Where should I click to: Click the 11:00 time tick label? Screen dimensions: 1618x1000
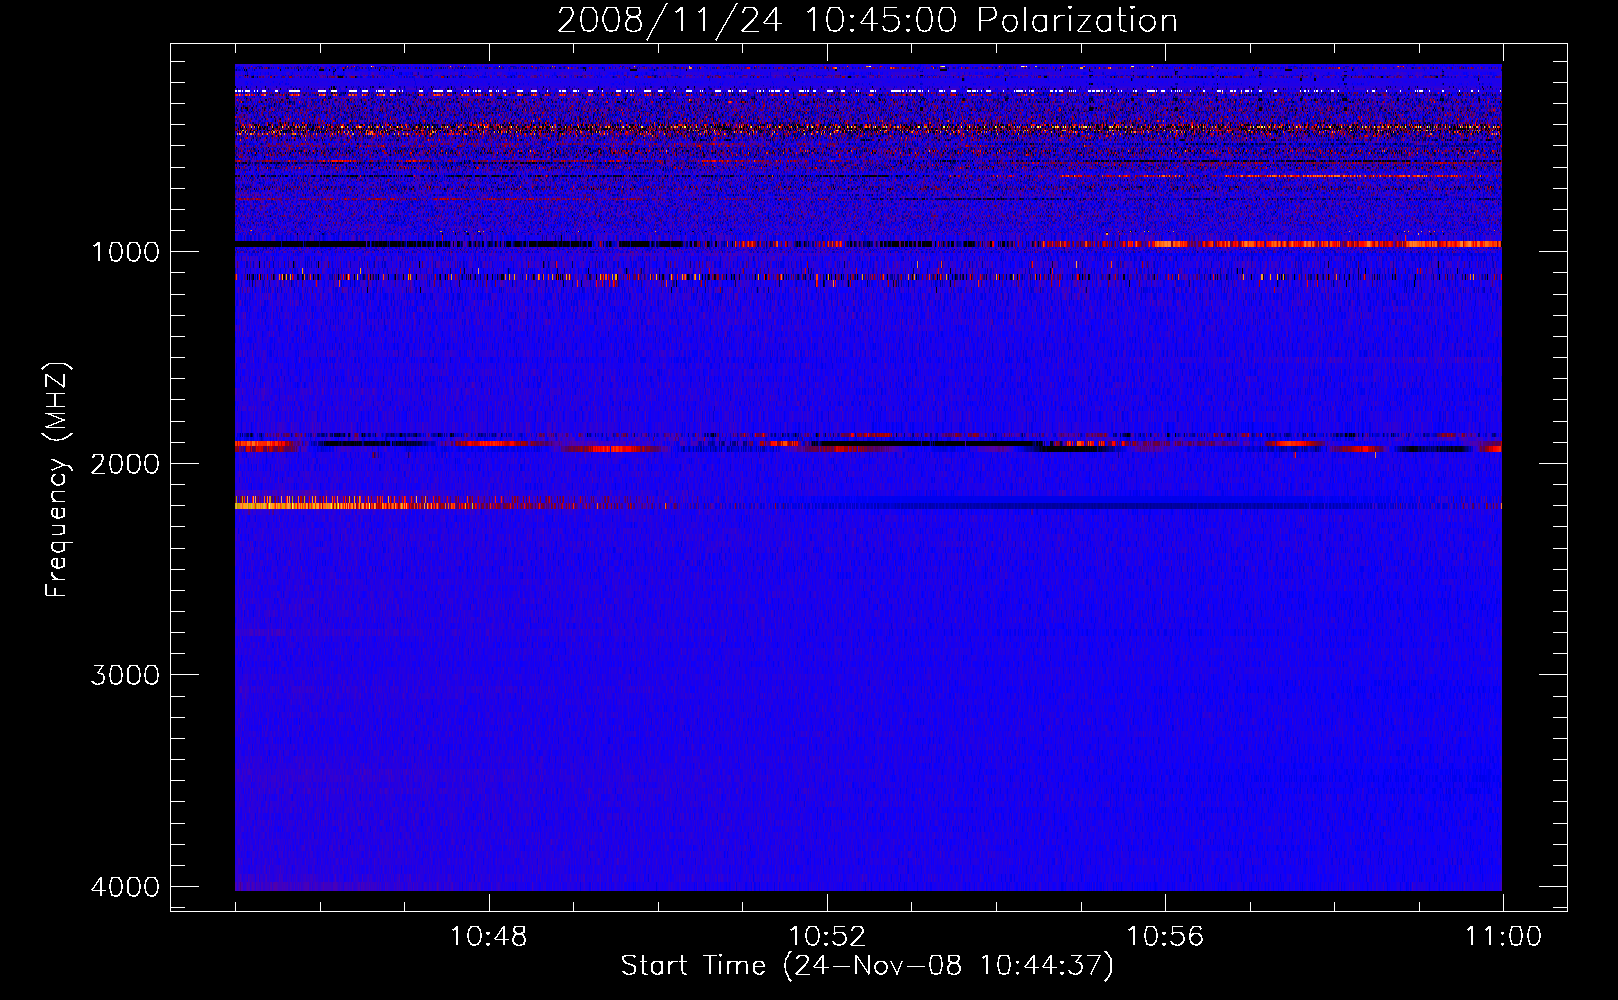[1503, 937]
